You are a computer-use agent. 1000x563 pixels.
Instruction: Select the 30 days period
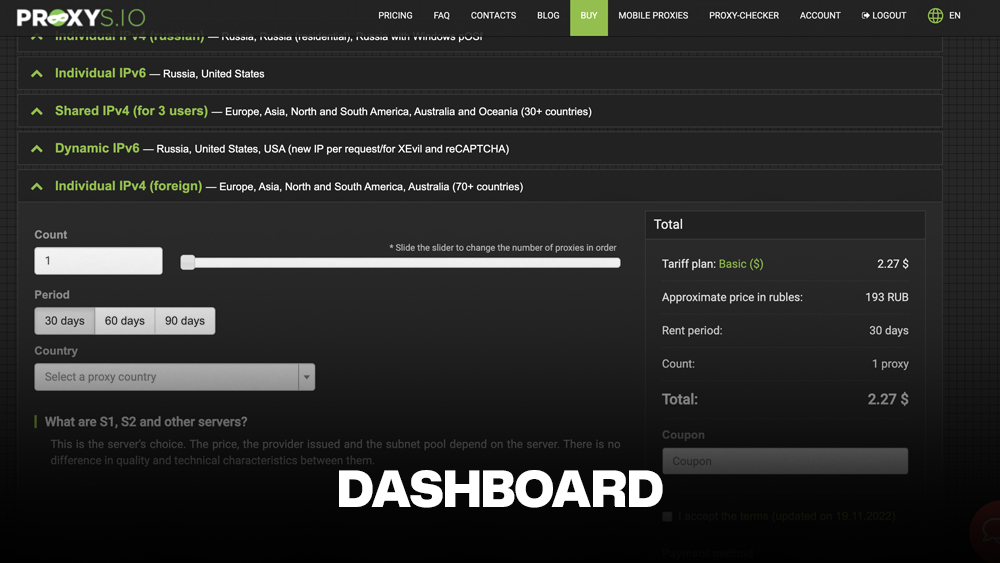[64, 321]
